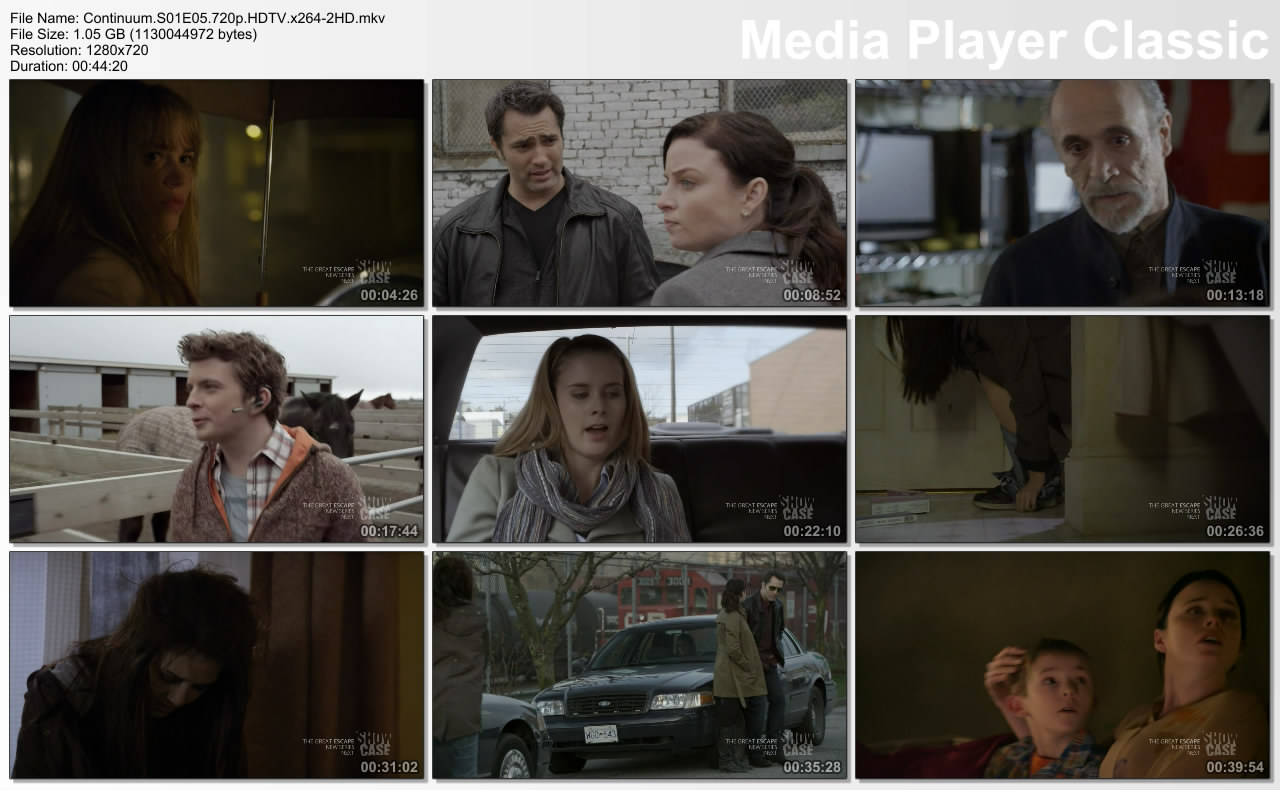Click the 00:26:36 timestamp label
Viewport: 1280px width, 790px height.
pos(1235,531)
